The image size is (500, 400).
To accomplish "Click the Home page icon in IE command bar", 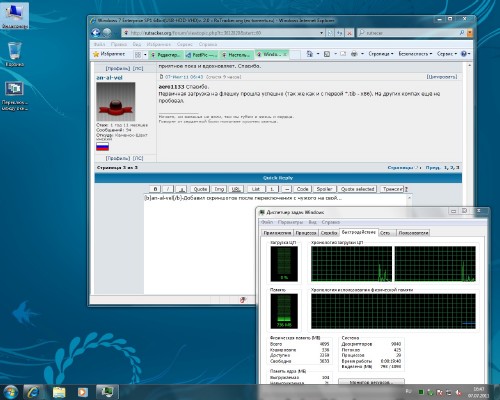I will tap(310, 54).
